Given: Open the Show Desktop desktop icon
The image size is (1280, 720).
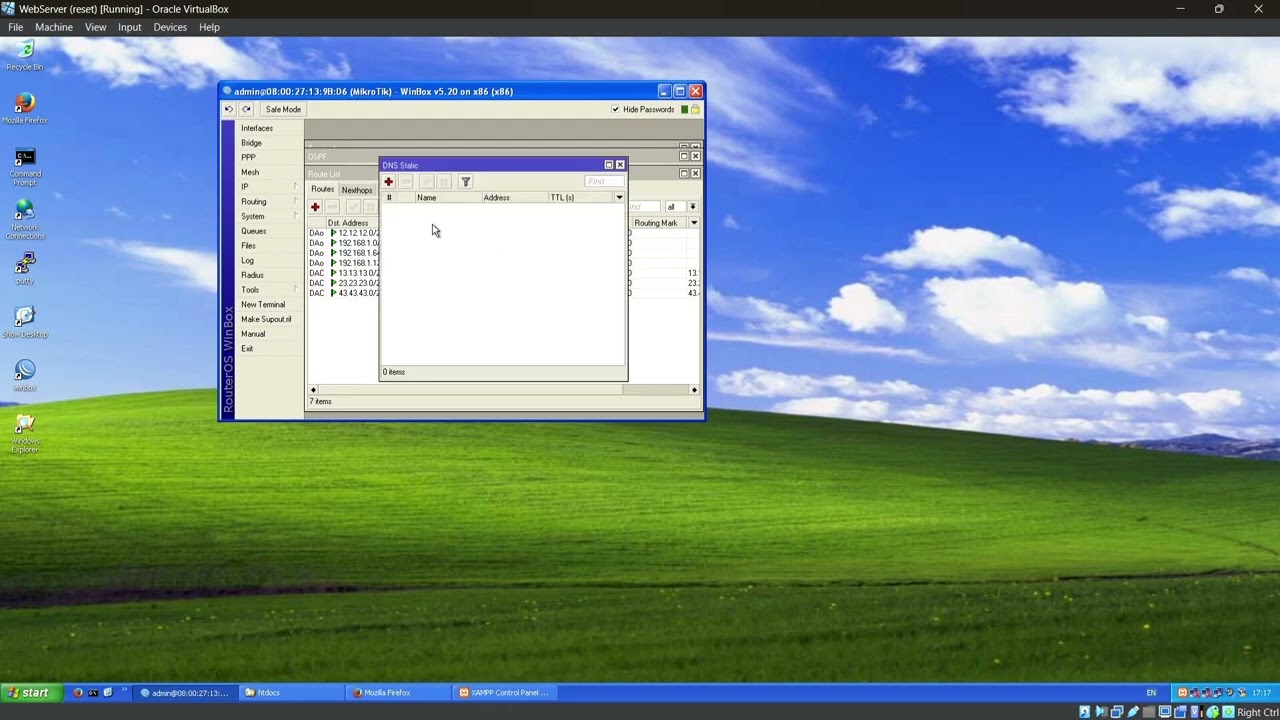Looking at the screenshot, I should tap(25, 322).
